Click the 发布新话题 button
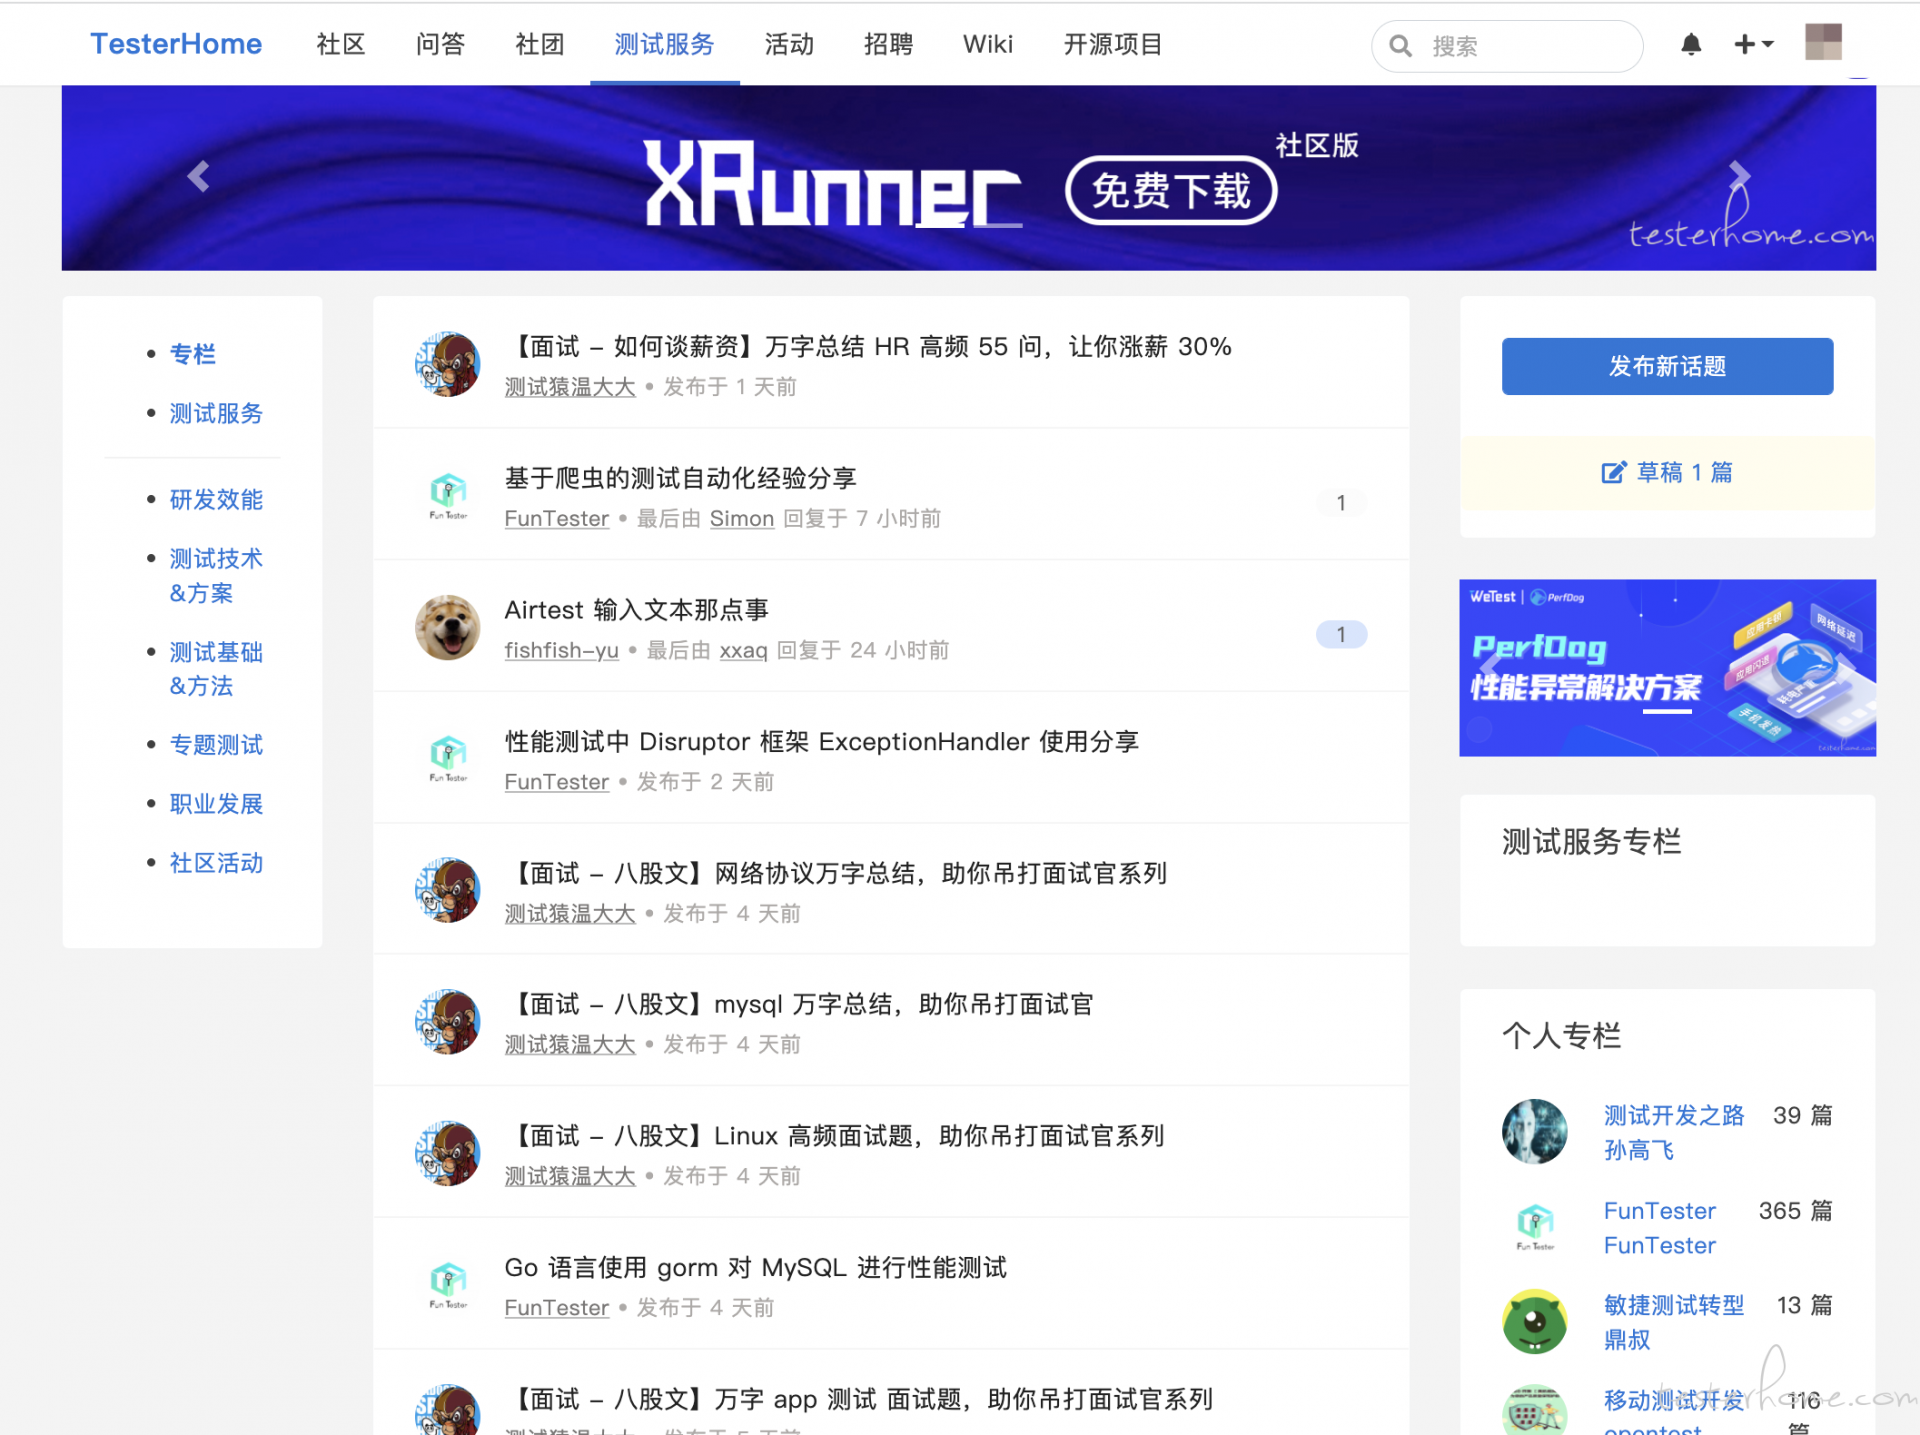The height and width of the screenshot is (1435, 1920). [x=1667, y=366]
